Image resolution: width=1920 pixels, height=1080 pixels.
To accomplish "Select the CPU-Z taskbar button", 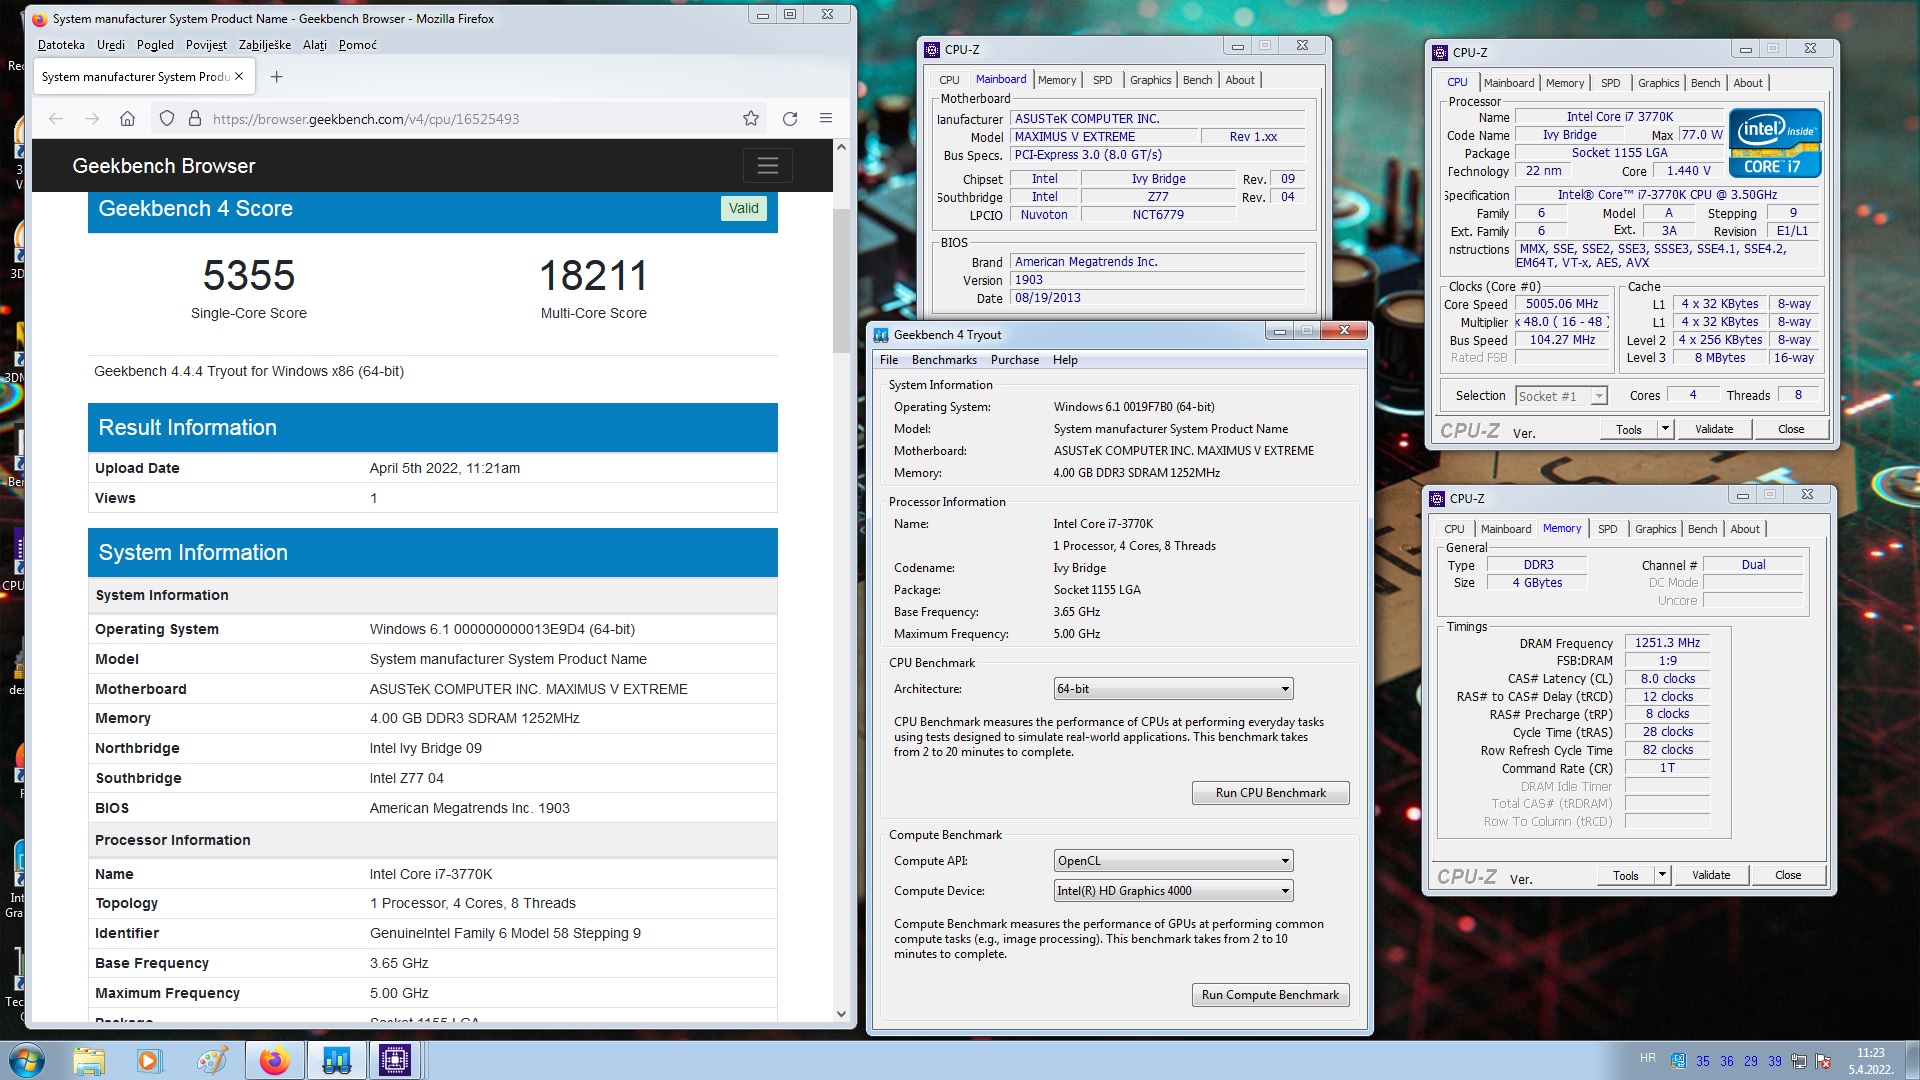I will [395, 1060].
